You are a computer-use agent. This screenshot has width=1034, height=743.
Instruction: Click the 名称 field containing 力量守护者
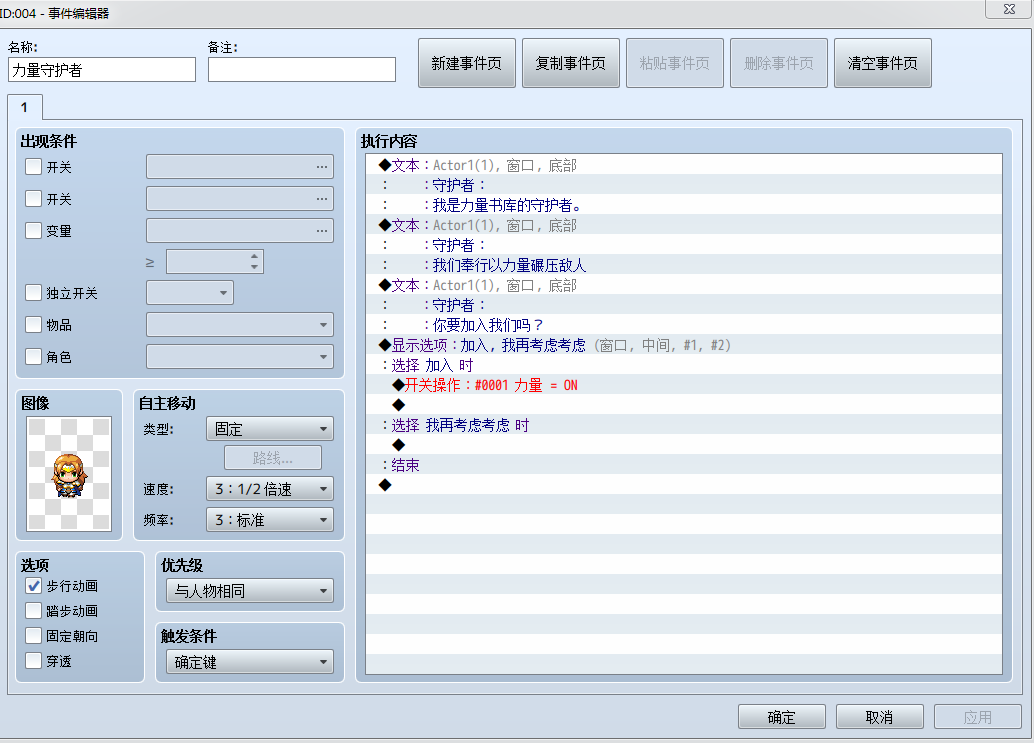tap(102, 70)
